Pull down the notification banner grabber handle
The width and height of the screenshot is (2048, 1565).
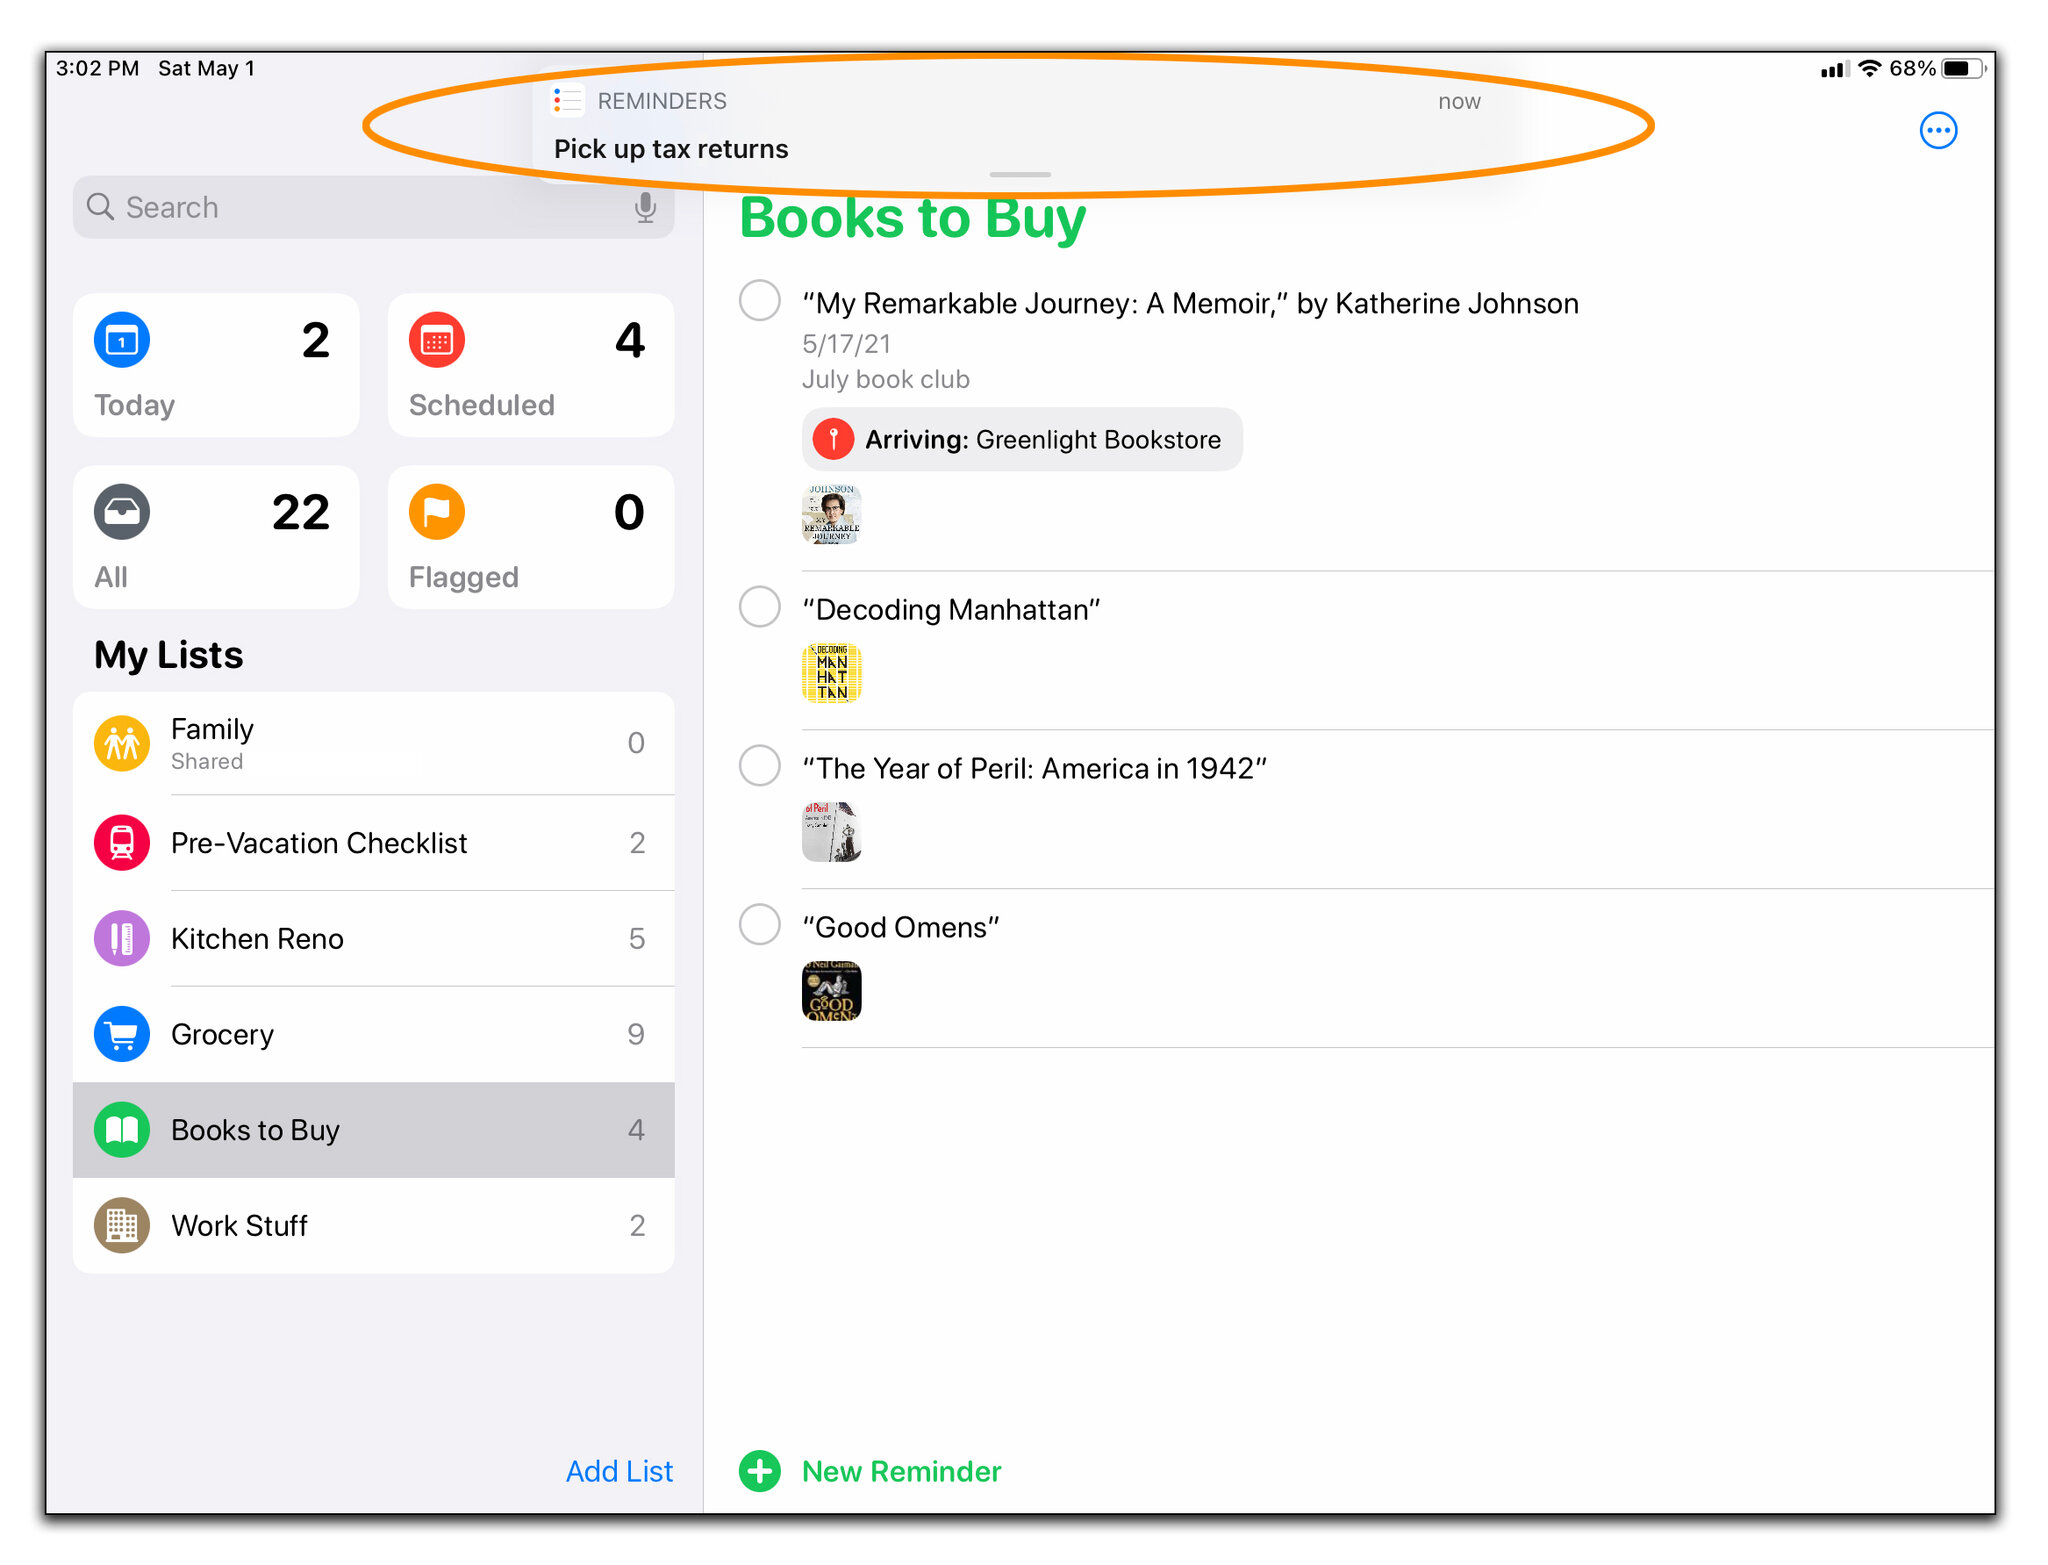[x=1019, y=175]
